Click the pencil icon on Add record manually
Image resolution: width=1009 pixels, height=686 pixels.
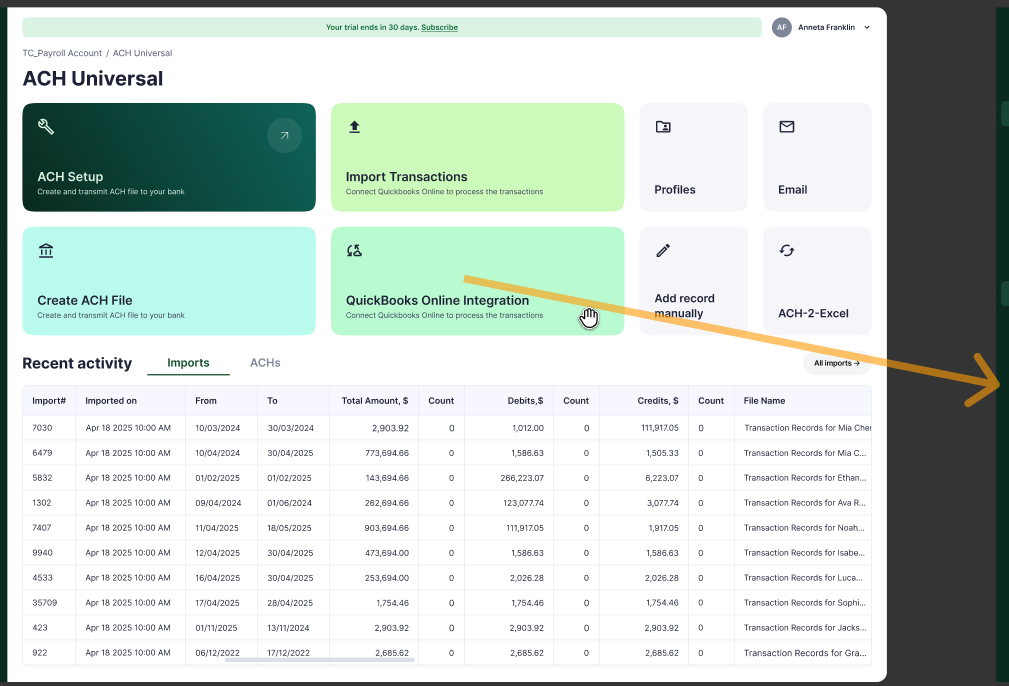pyautogui.click(x=663, y=250)
